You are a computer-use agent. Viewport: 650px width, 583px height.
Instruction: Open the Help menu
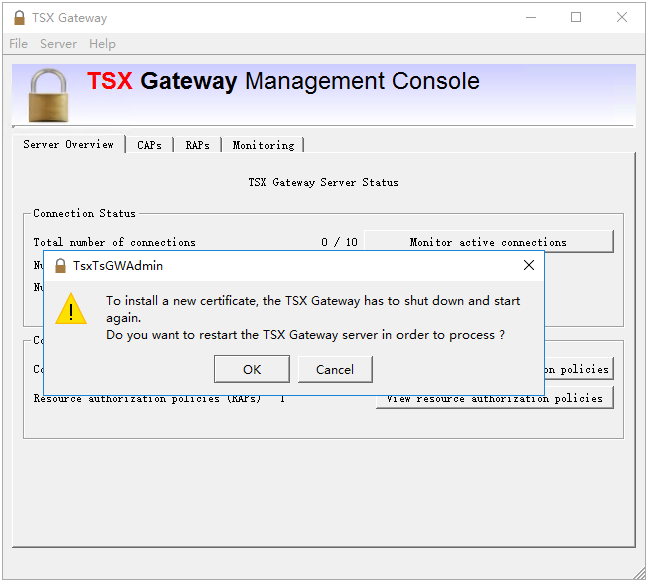coord(102,44)
